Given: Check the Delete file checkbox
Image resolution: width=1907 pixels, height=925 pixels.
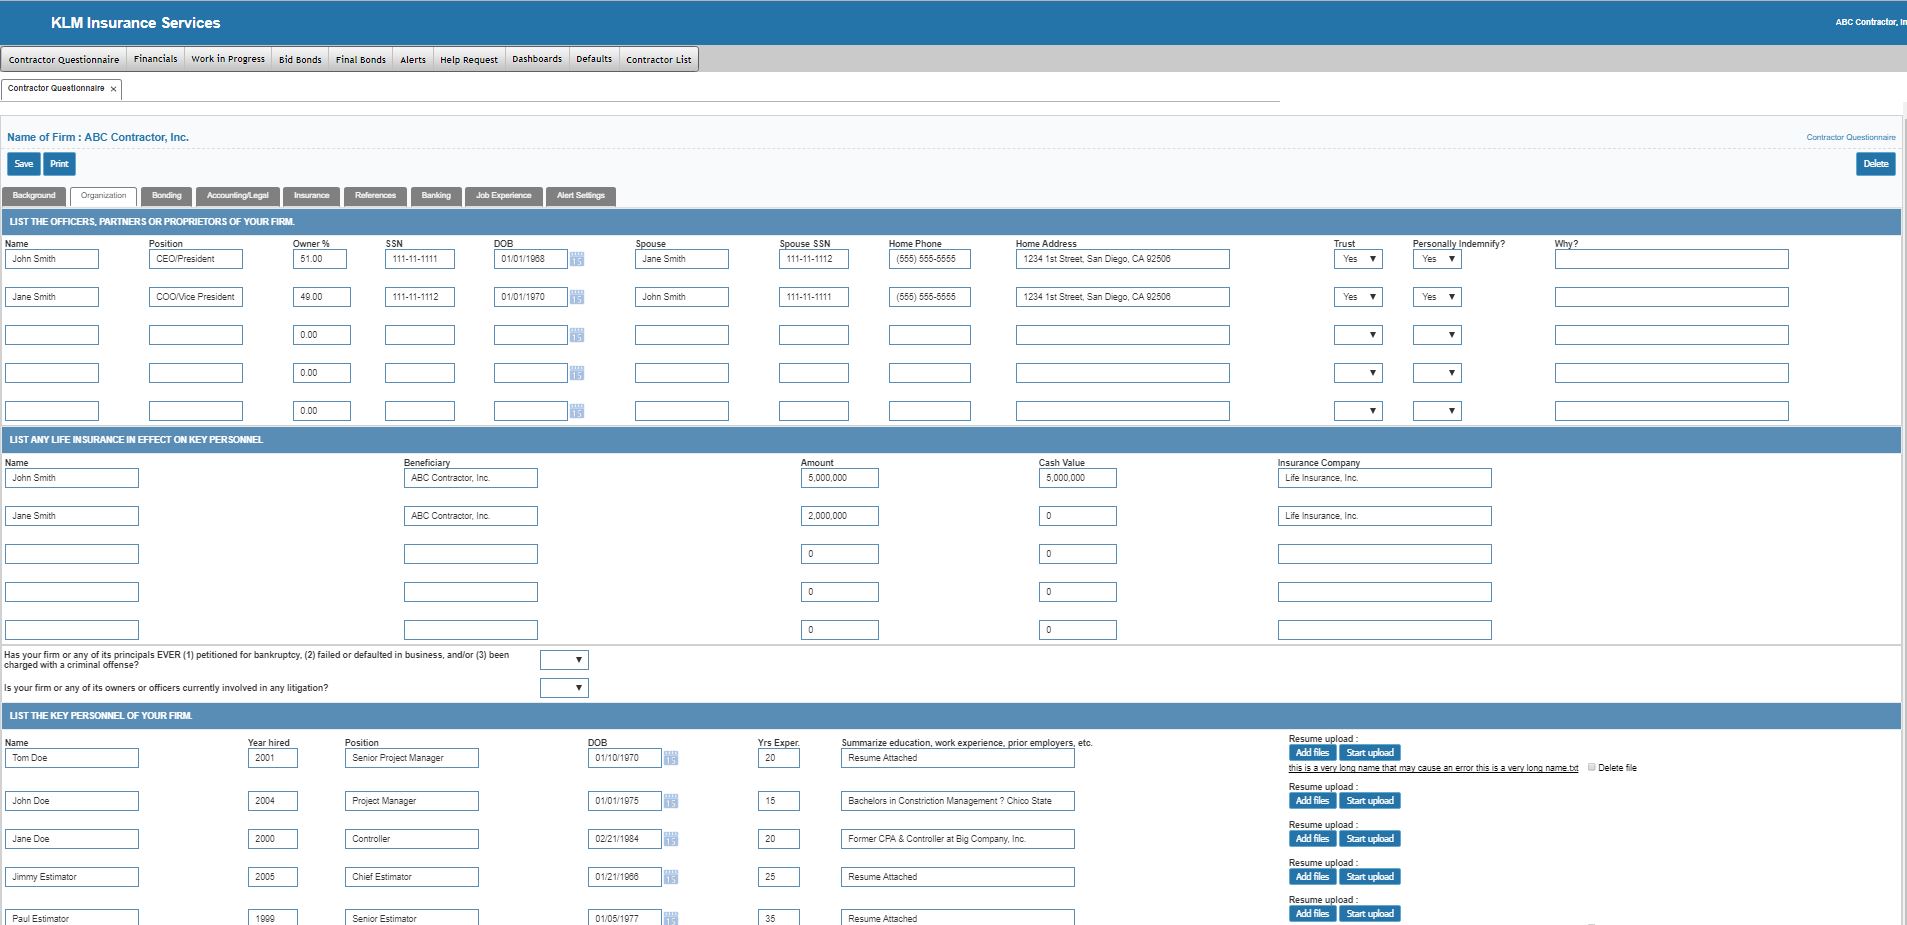Looking at the screenshot, I should point(1592,768).
